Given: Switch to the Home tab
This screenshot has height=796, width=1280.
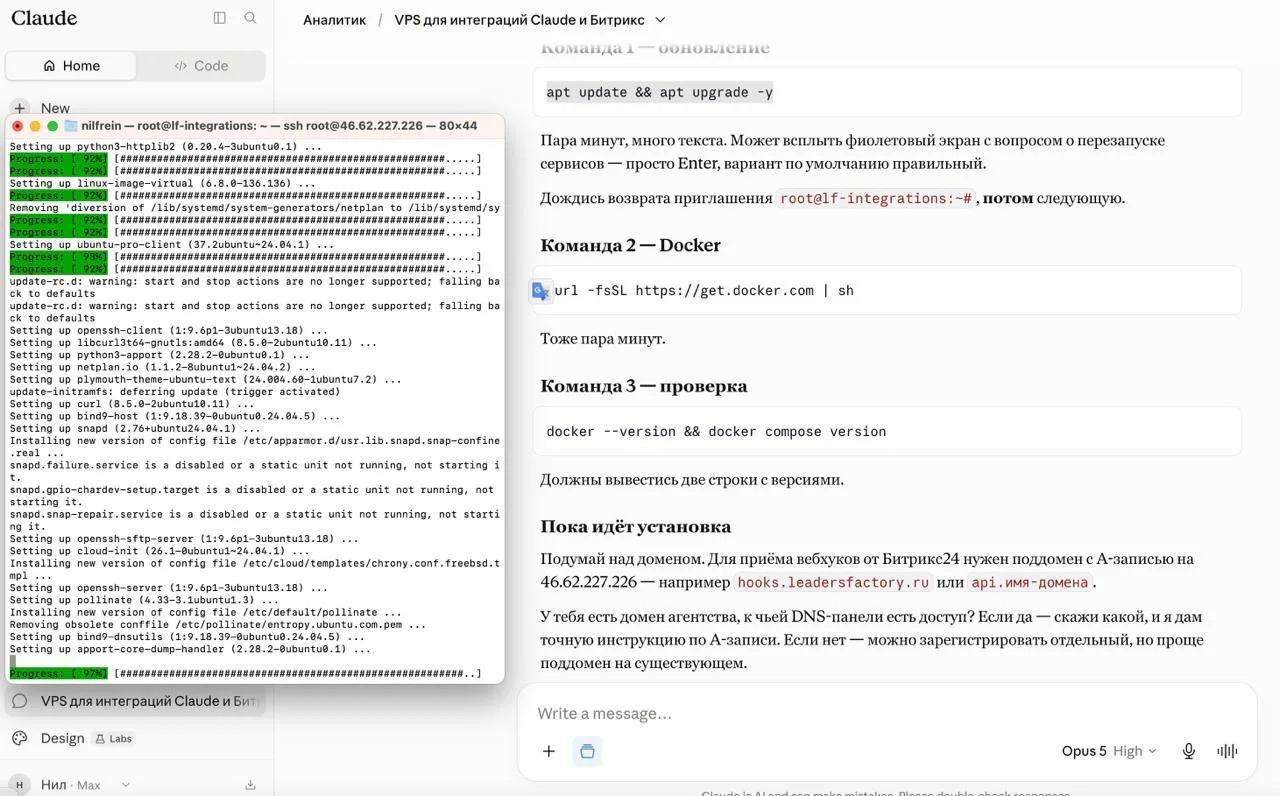Looking at the screenshot, I should (71, 66).
